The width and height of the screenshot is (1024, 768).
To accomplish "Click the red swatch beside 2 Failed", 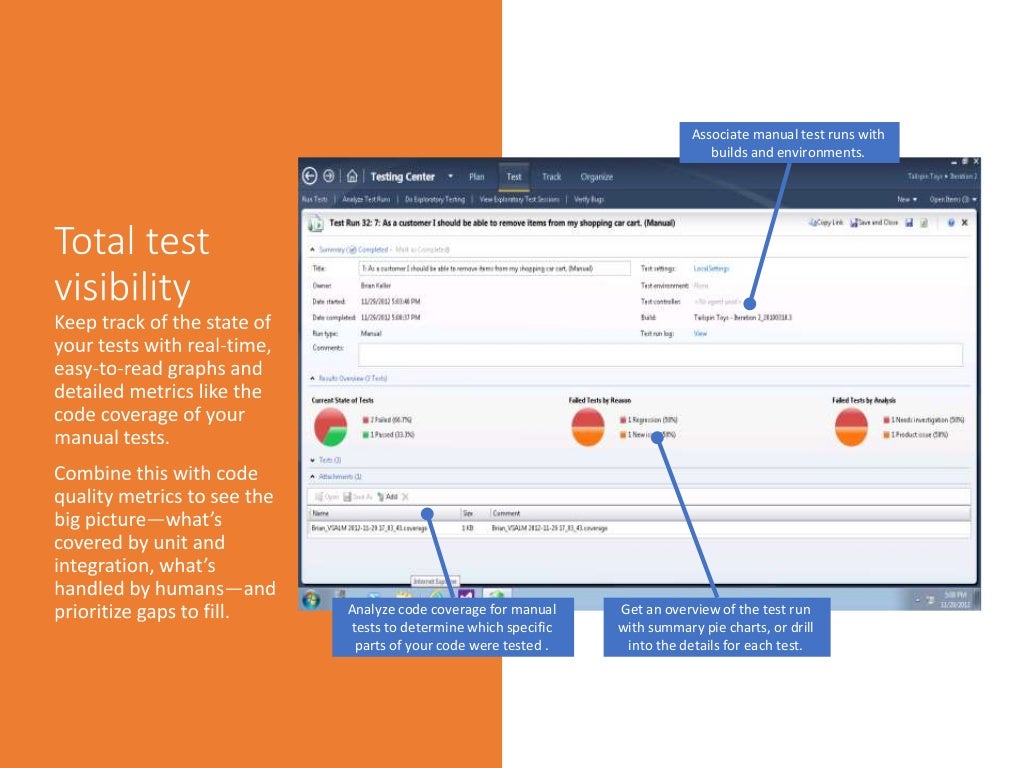I will tap(366, 420).
